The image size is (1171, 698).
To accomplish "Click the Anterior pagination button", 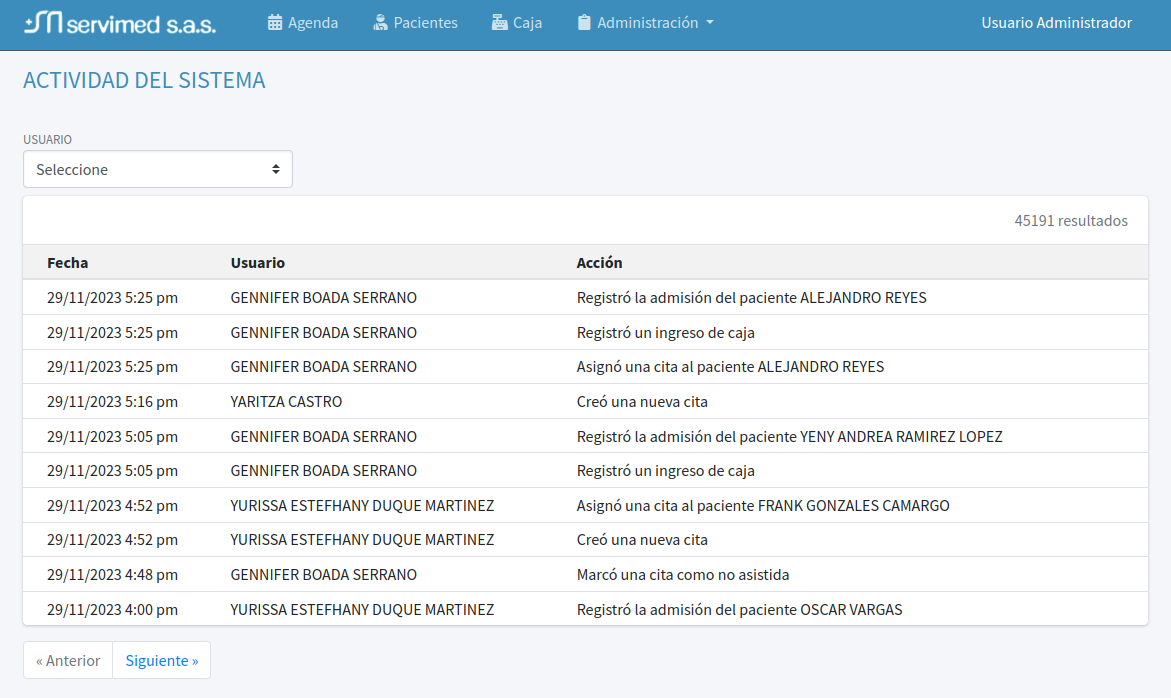I will pos(68,661).
